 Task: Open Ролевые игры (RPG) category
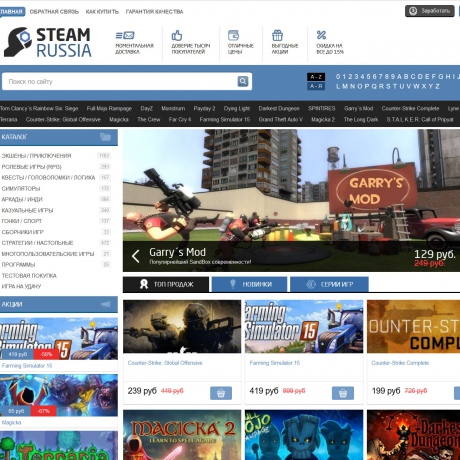31,167
